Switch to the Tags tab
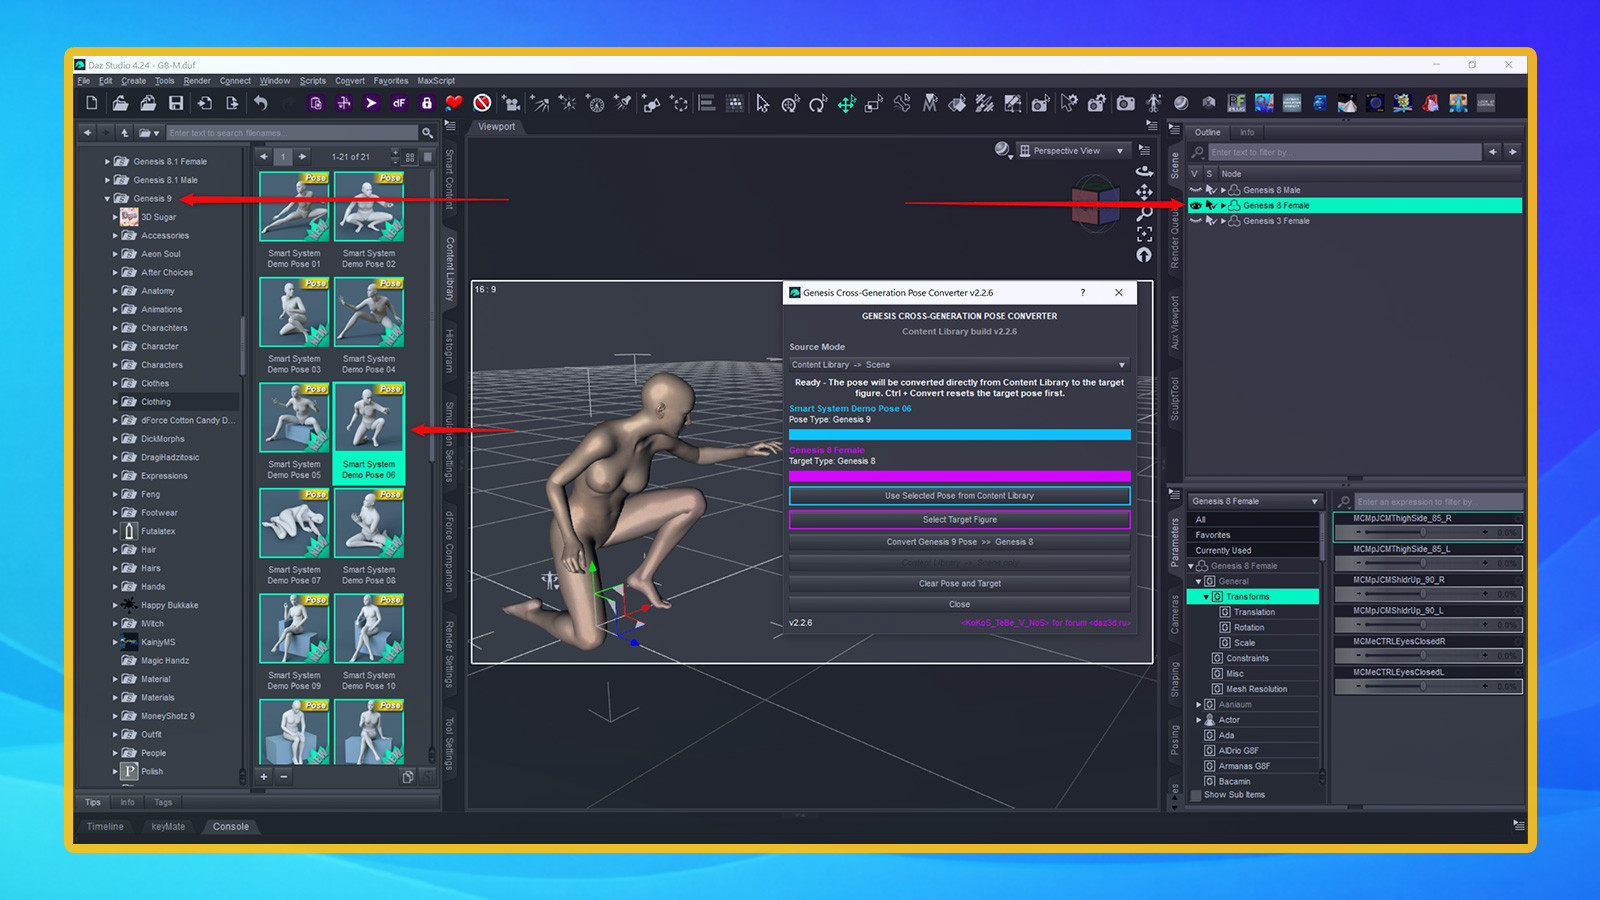The height and width of the screenshot is (900, 1600). [163, 802]
